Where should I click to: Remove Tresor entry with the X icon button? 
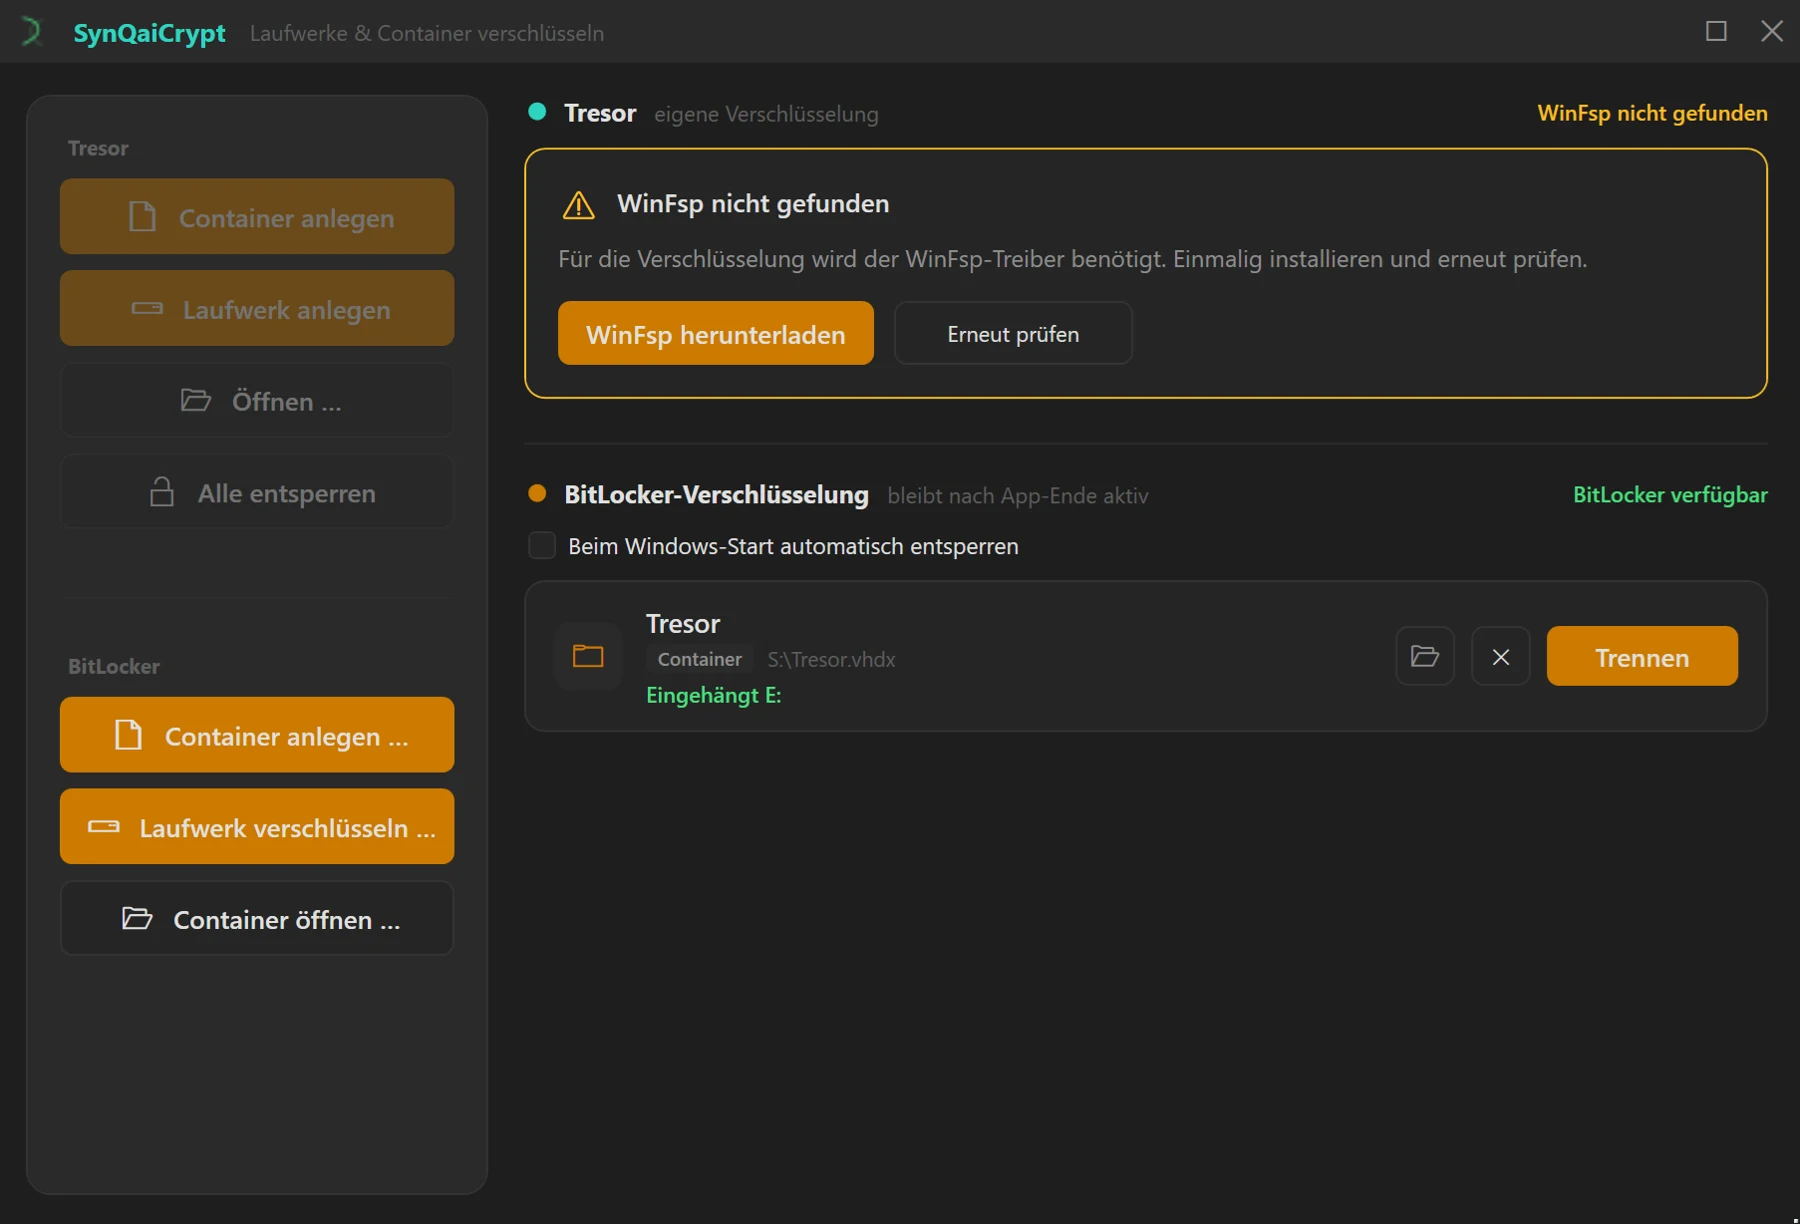coord(1500,656)
